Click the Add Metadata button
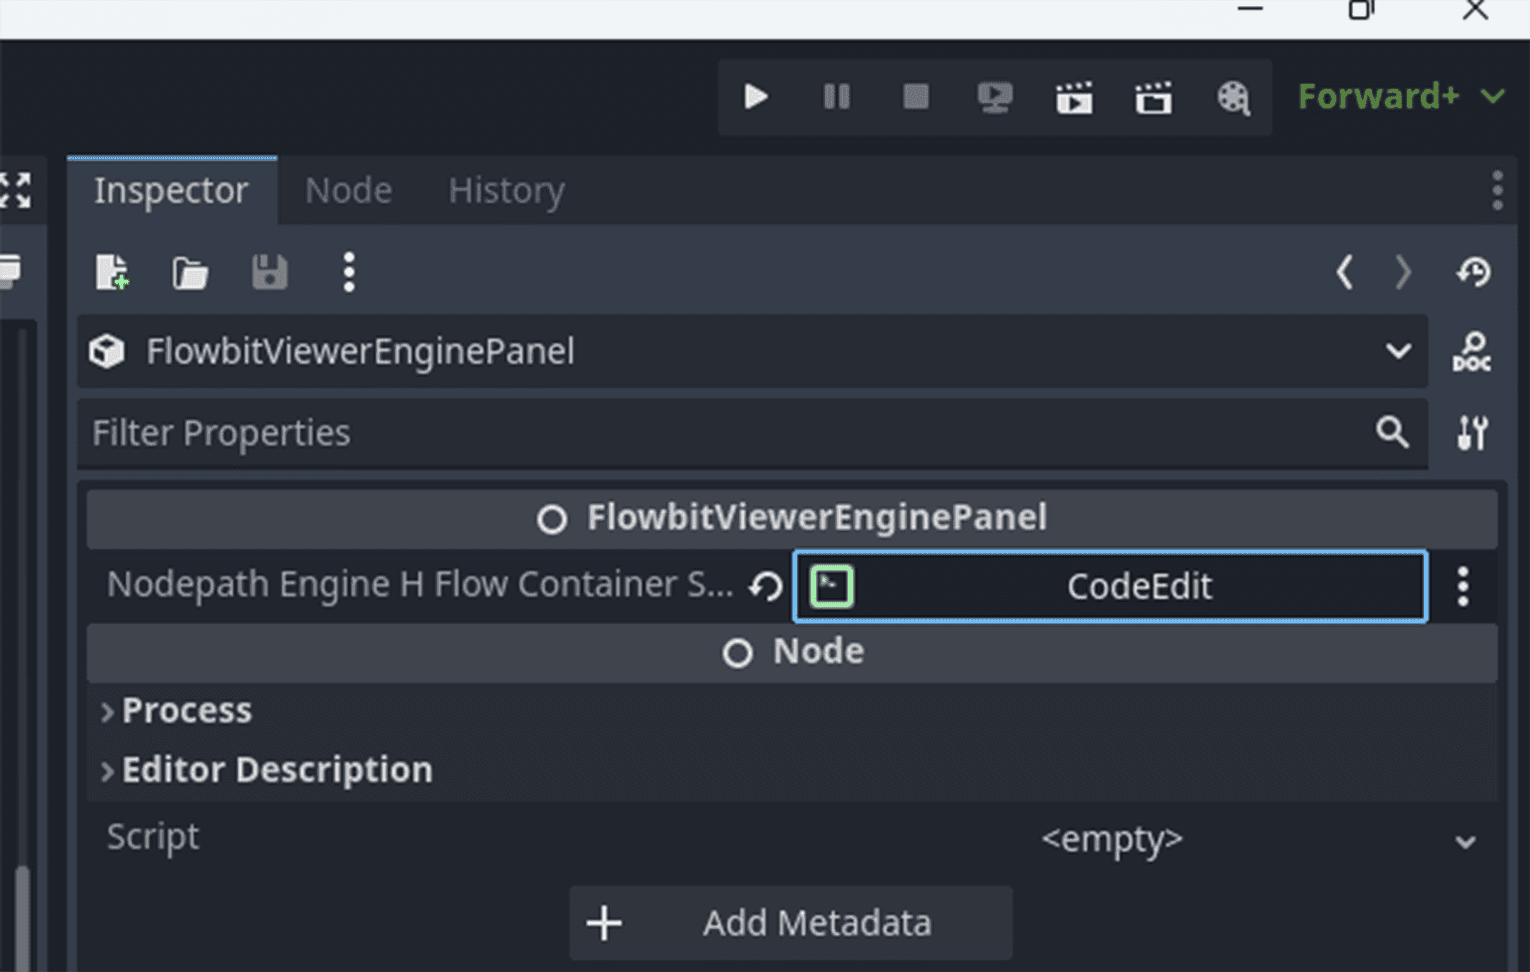Screen dimensions: 1530x972 790,923
